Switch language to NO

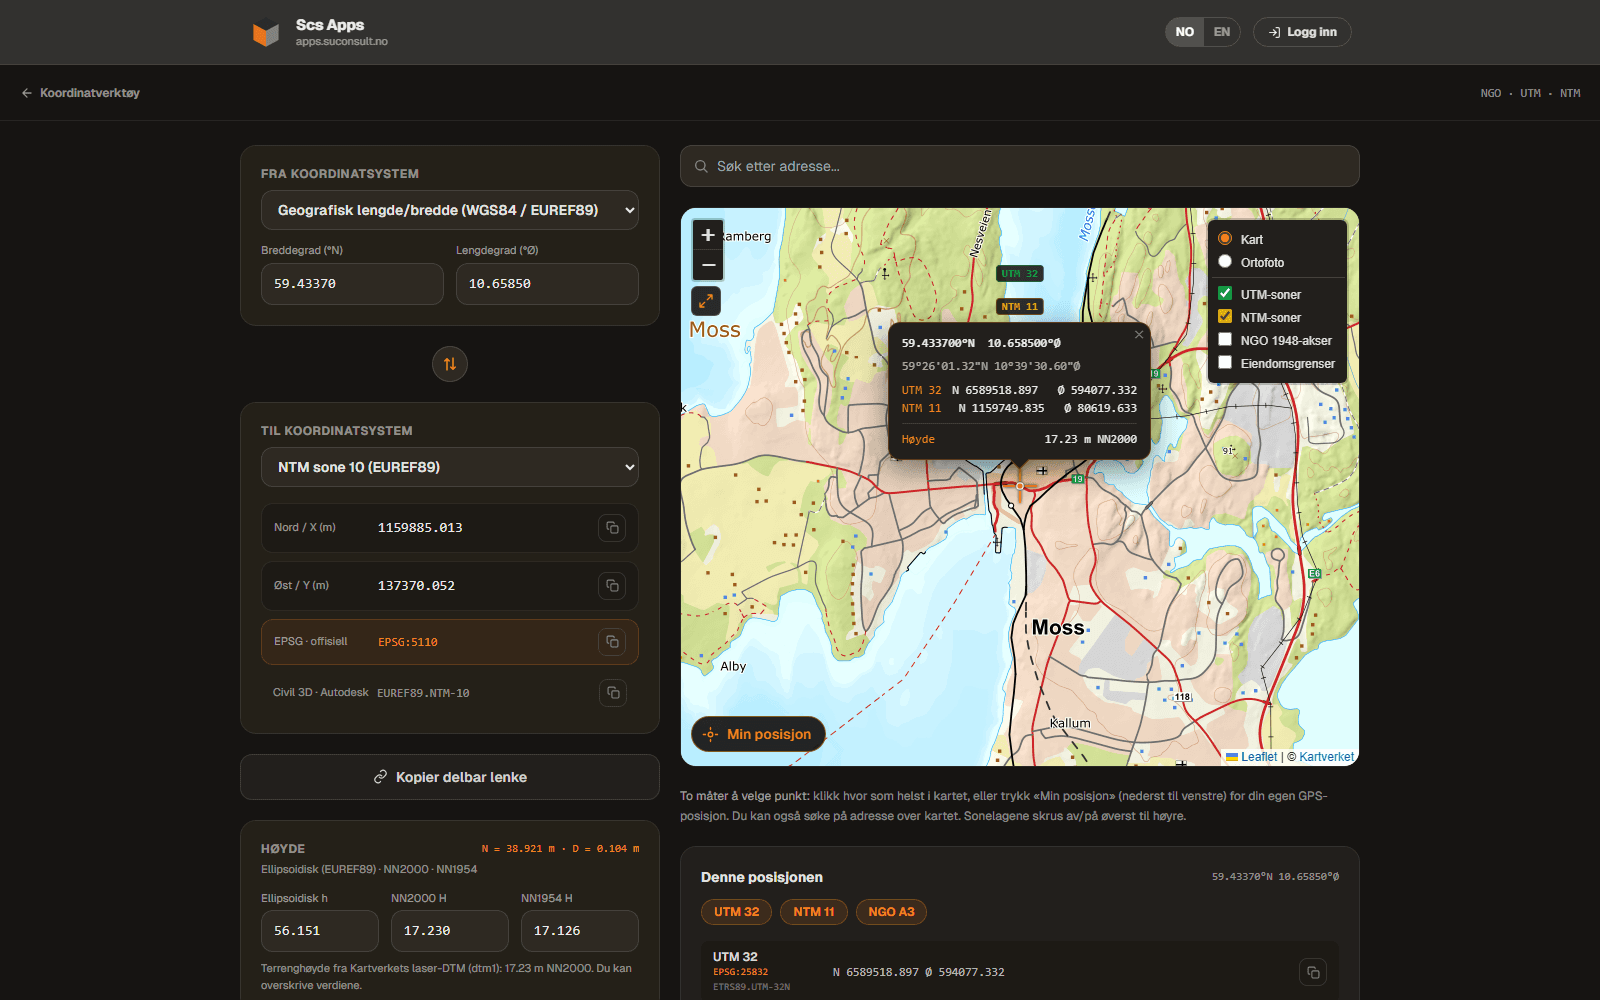coord(1185,32)
